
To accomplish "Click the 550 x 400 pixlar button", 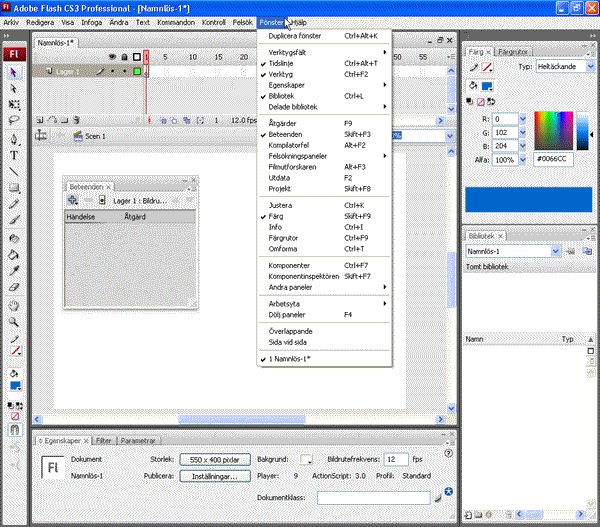I will (x=213, y=460).
